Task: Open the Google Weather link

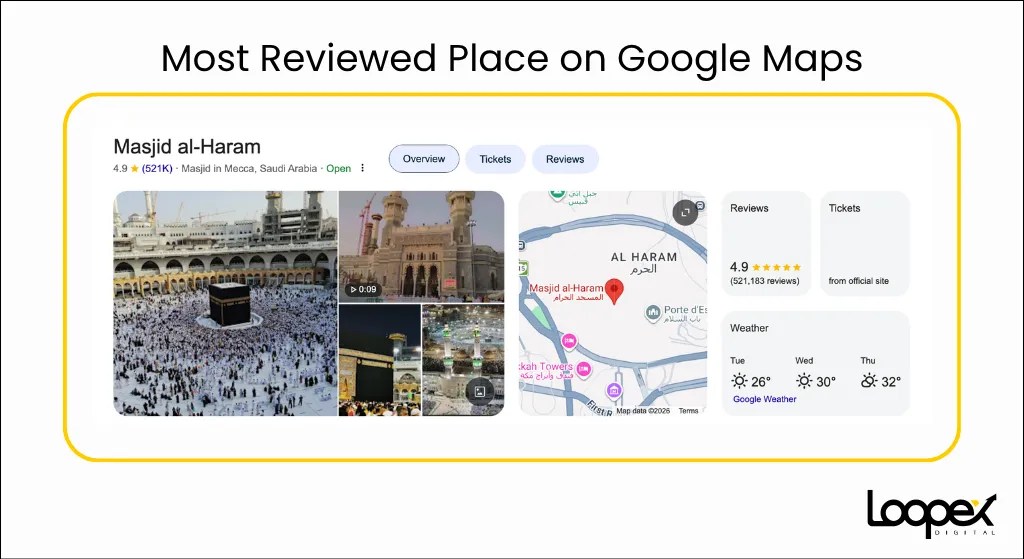Action: 764,399
